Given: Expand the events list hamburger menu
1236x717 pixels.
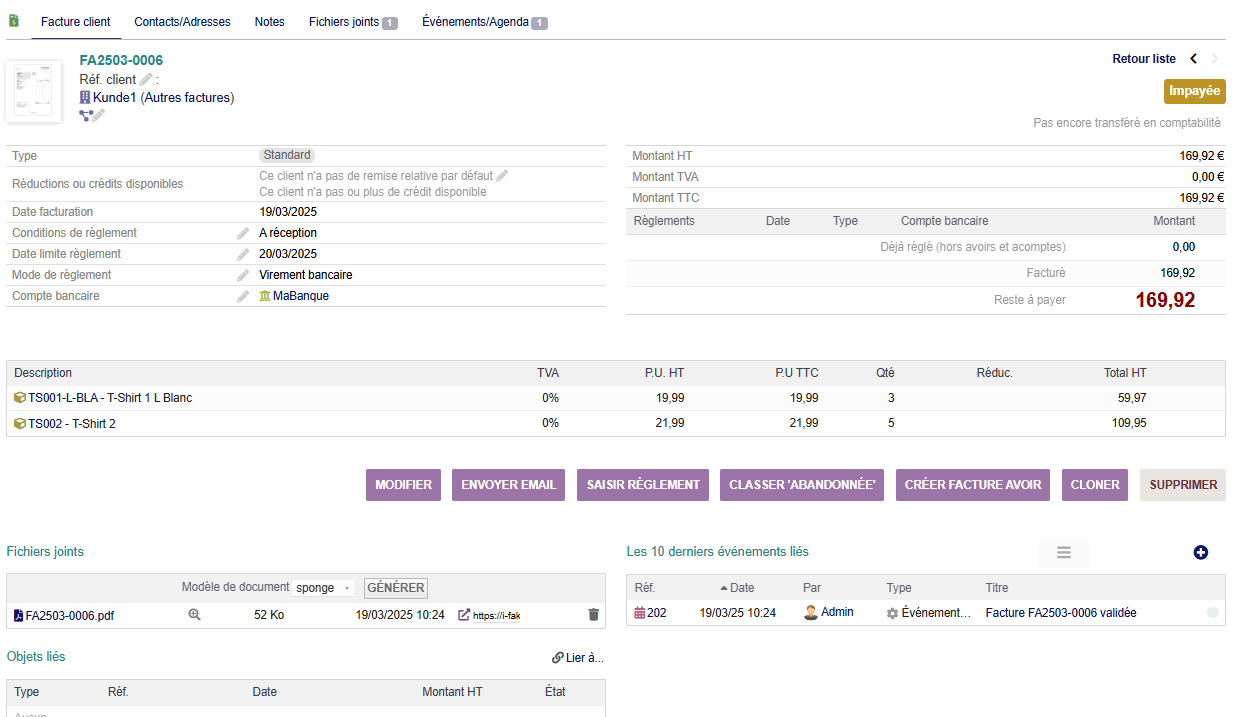Looking at the screenshot, I should tap(1064, 552).
